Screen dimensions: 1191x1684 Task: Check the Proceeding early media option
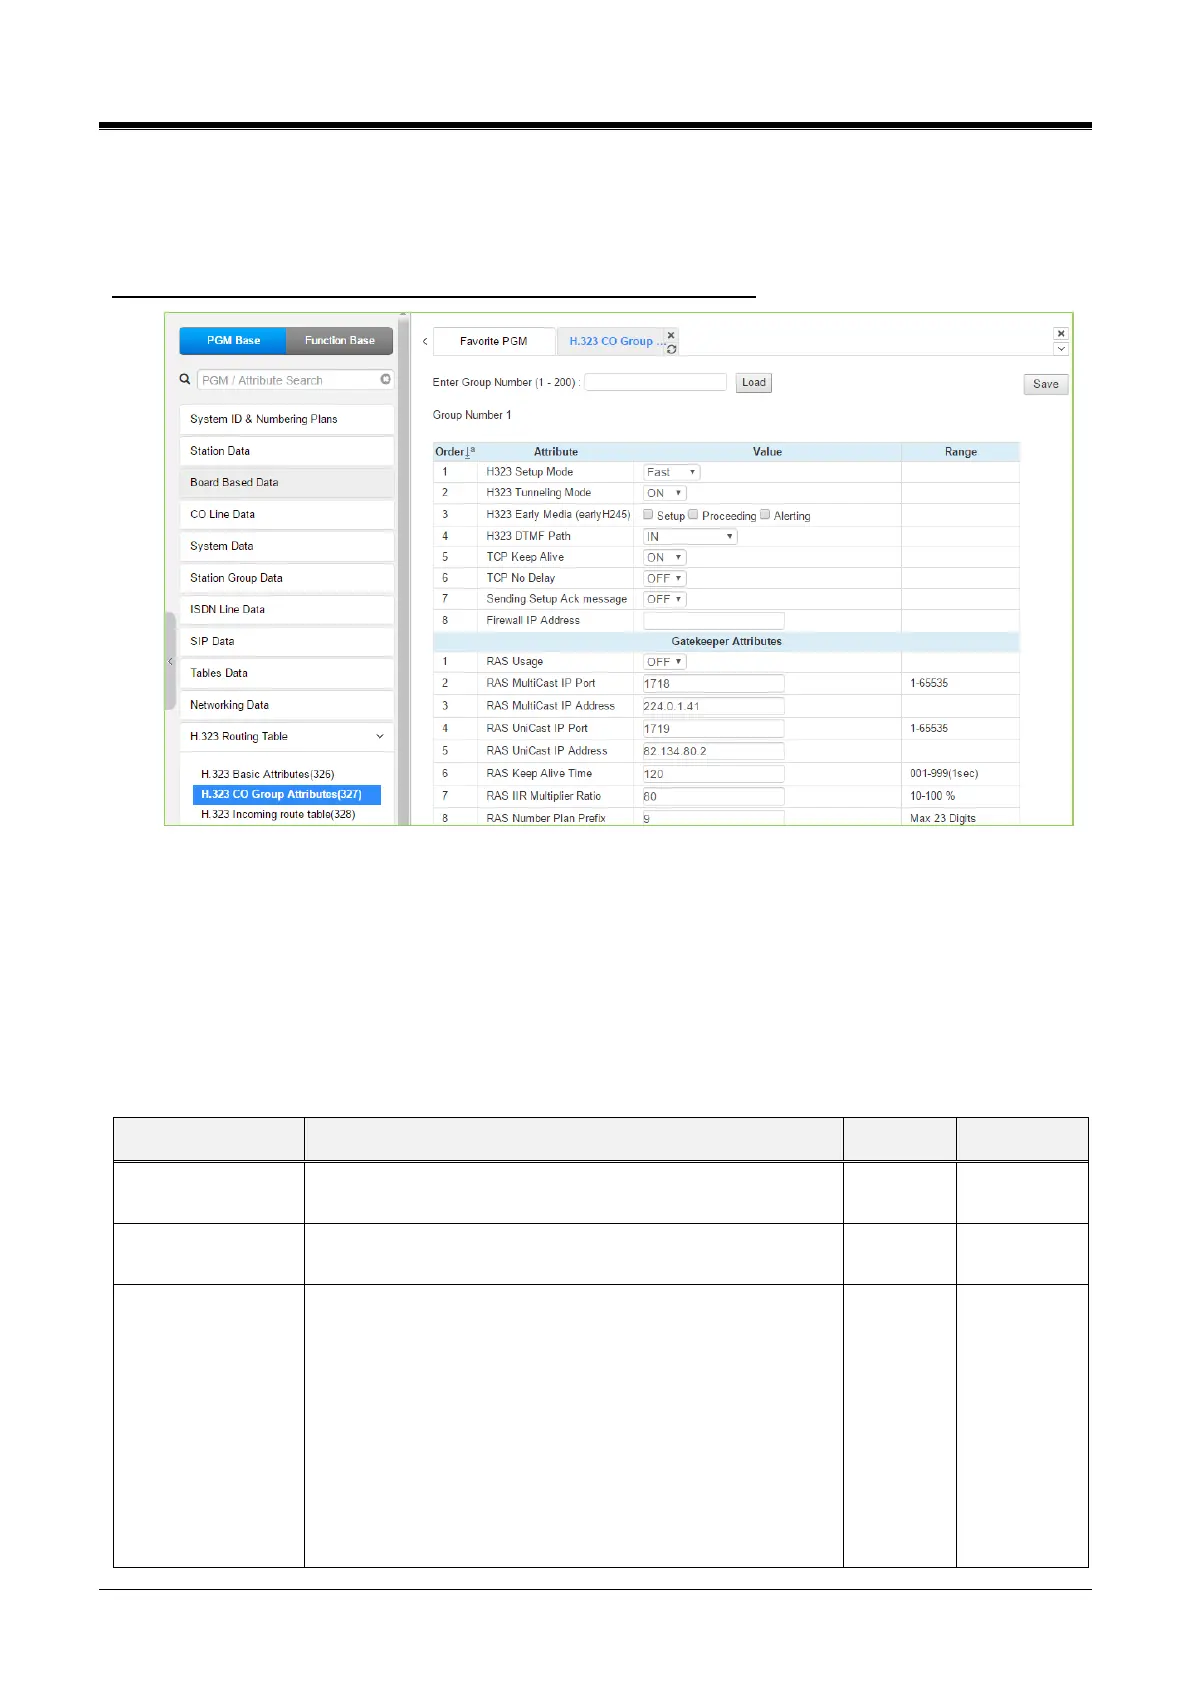(693, 515)
